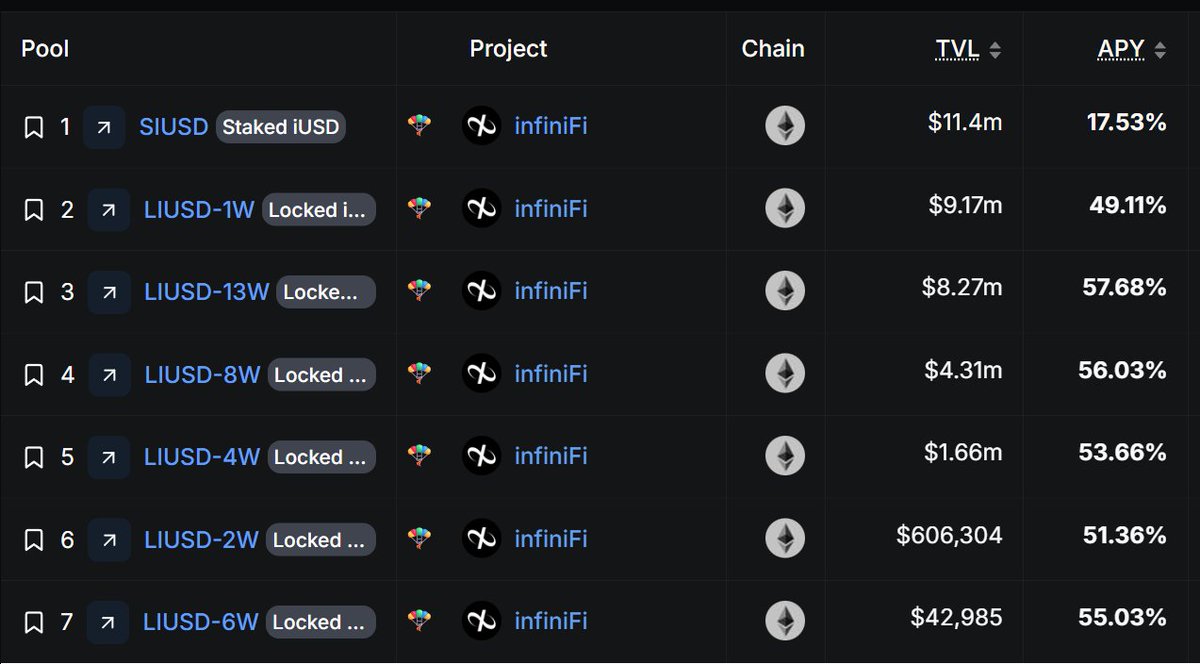Click the airdrop parachute icon in SIUSD row
The height and width of the screenshot is (664, 1200).
[x=419, y=126]
